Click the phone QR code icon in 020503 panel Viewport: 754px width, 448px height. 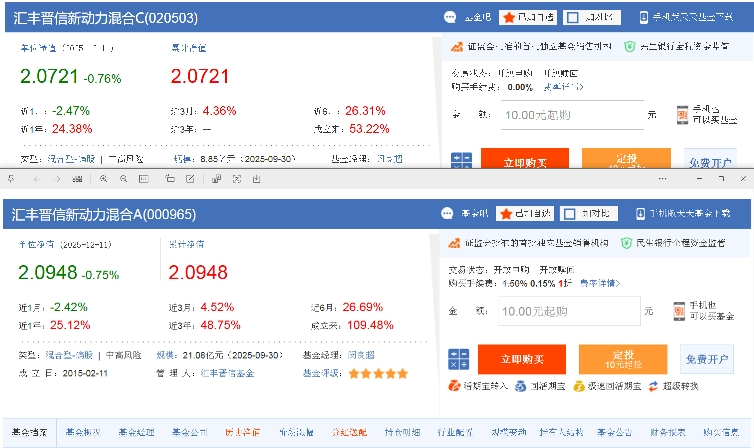pos(682,115)
